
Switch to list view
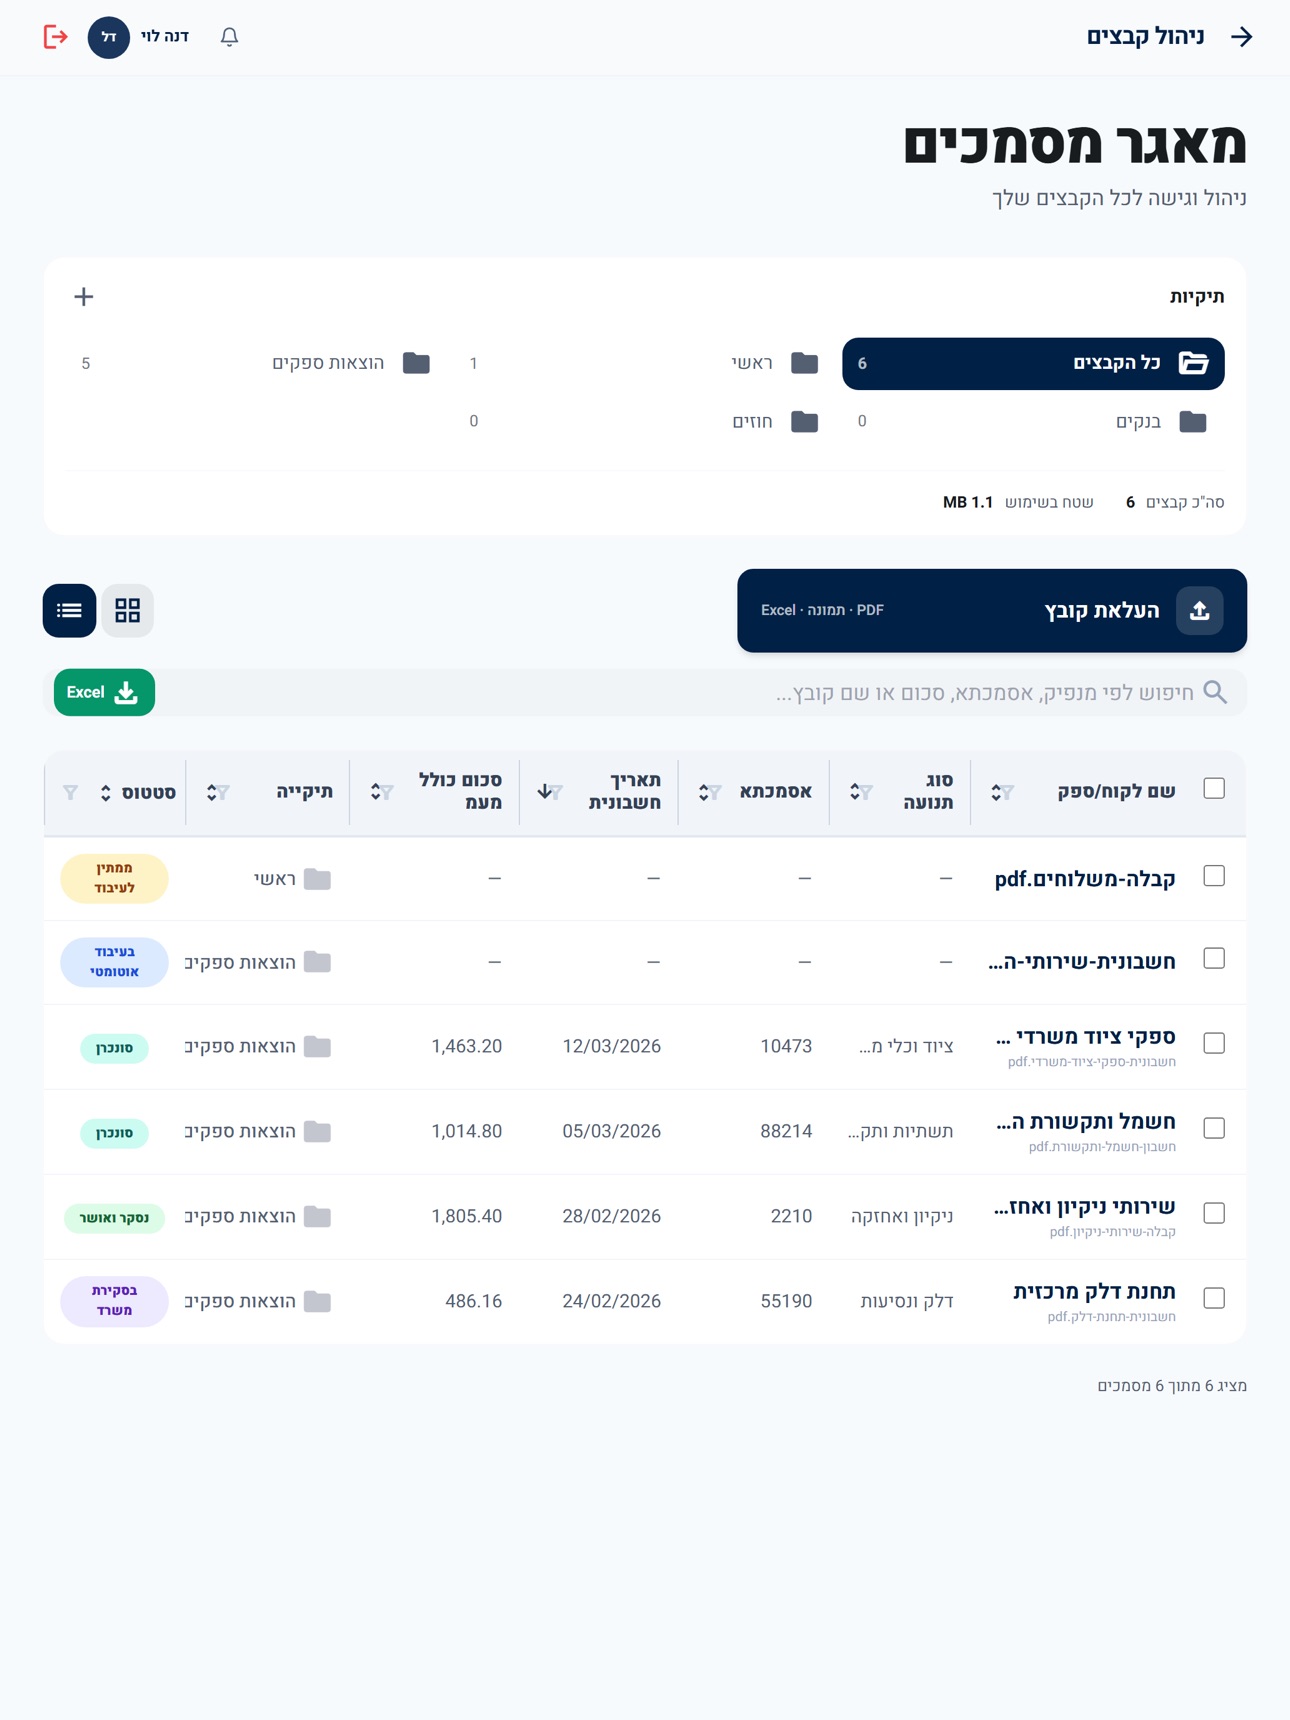(69, 610)
